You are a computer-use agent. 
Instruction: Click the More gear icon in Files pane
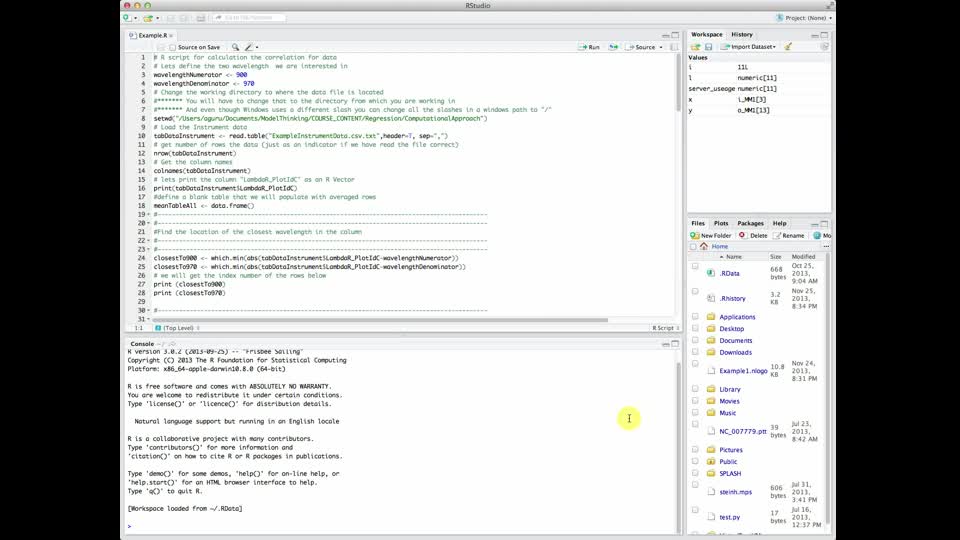click(x=817, y=236)
